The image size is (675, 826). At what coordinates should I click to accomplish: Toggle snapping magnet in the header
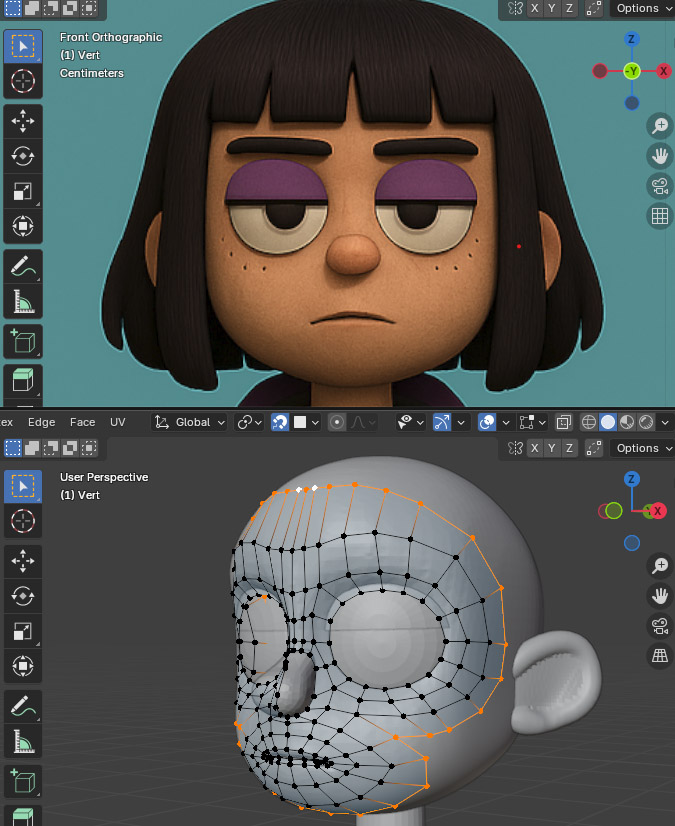282,422
